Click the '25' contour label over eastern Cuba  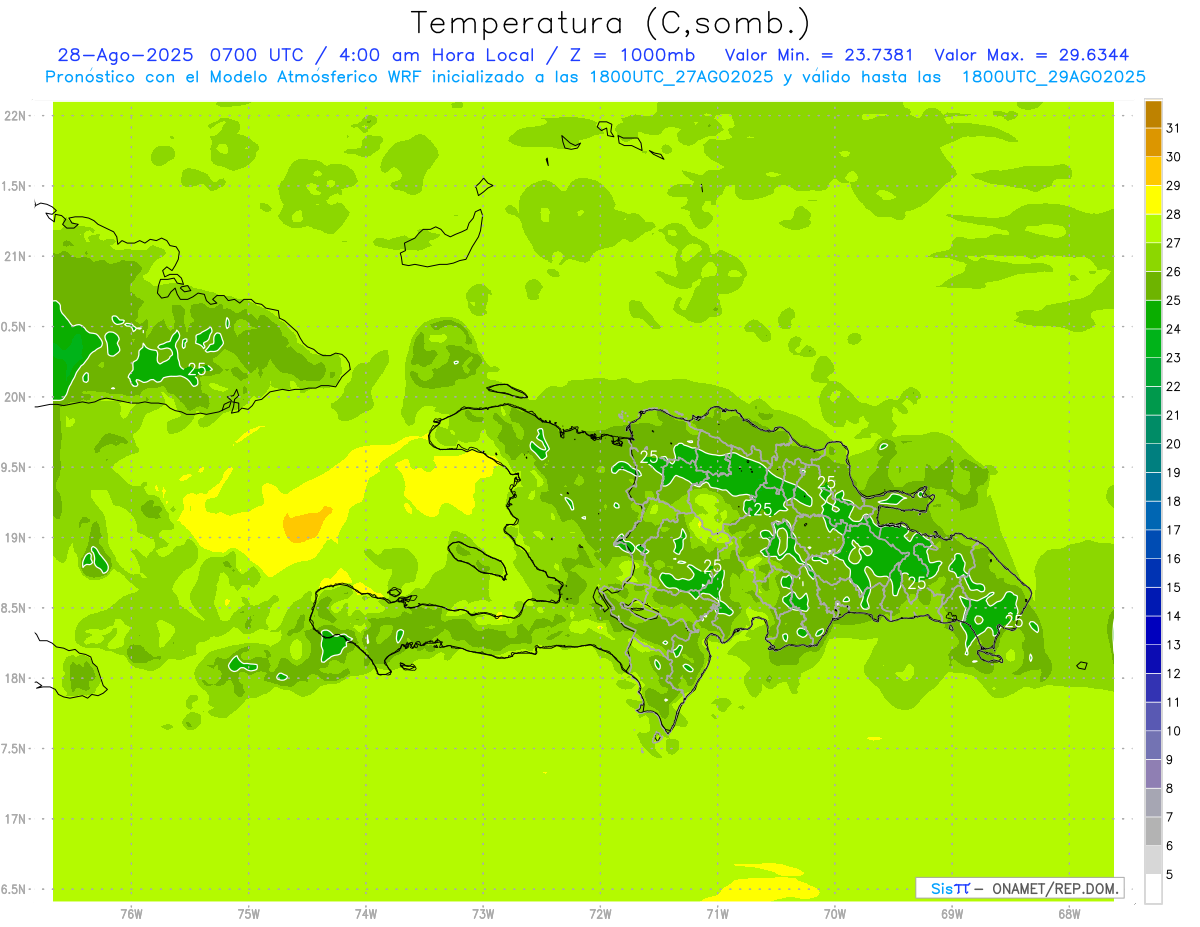[x=197, y=369]
